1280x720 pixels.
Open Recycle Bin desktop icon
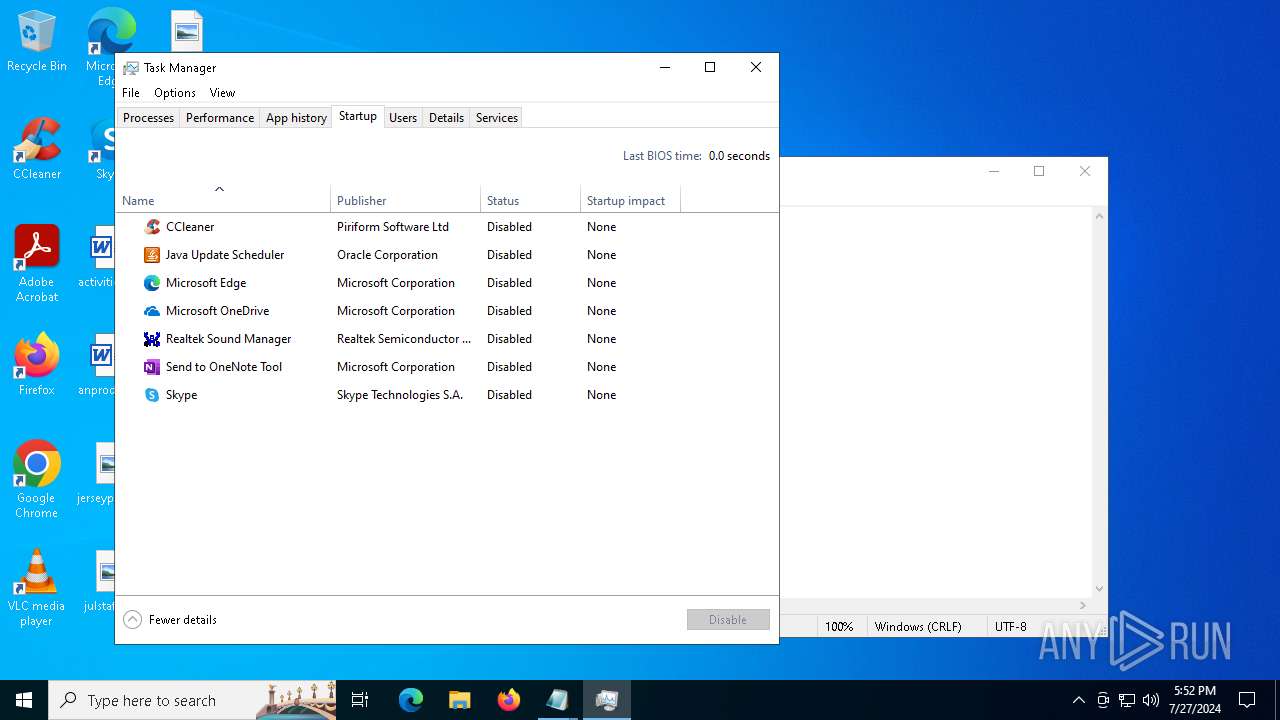[37, 42]
